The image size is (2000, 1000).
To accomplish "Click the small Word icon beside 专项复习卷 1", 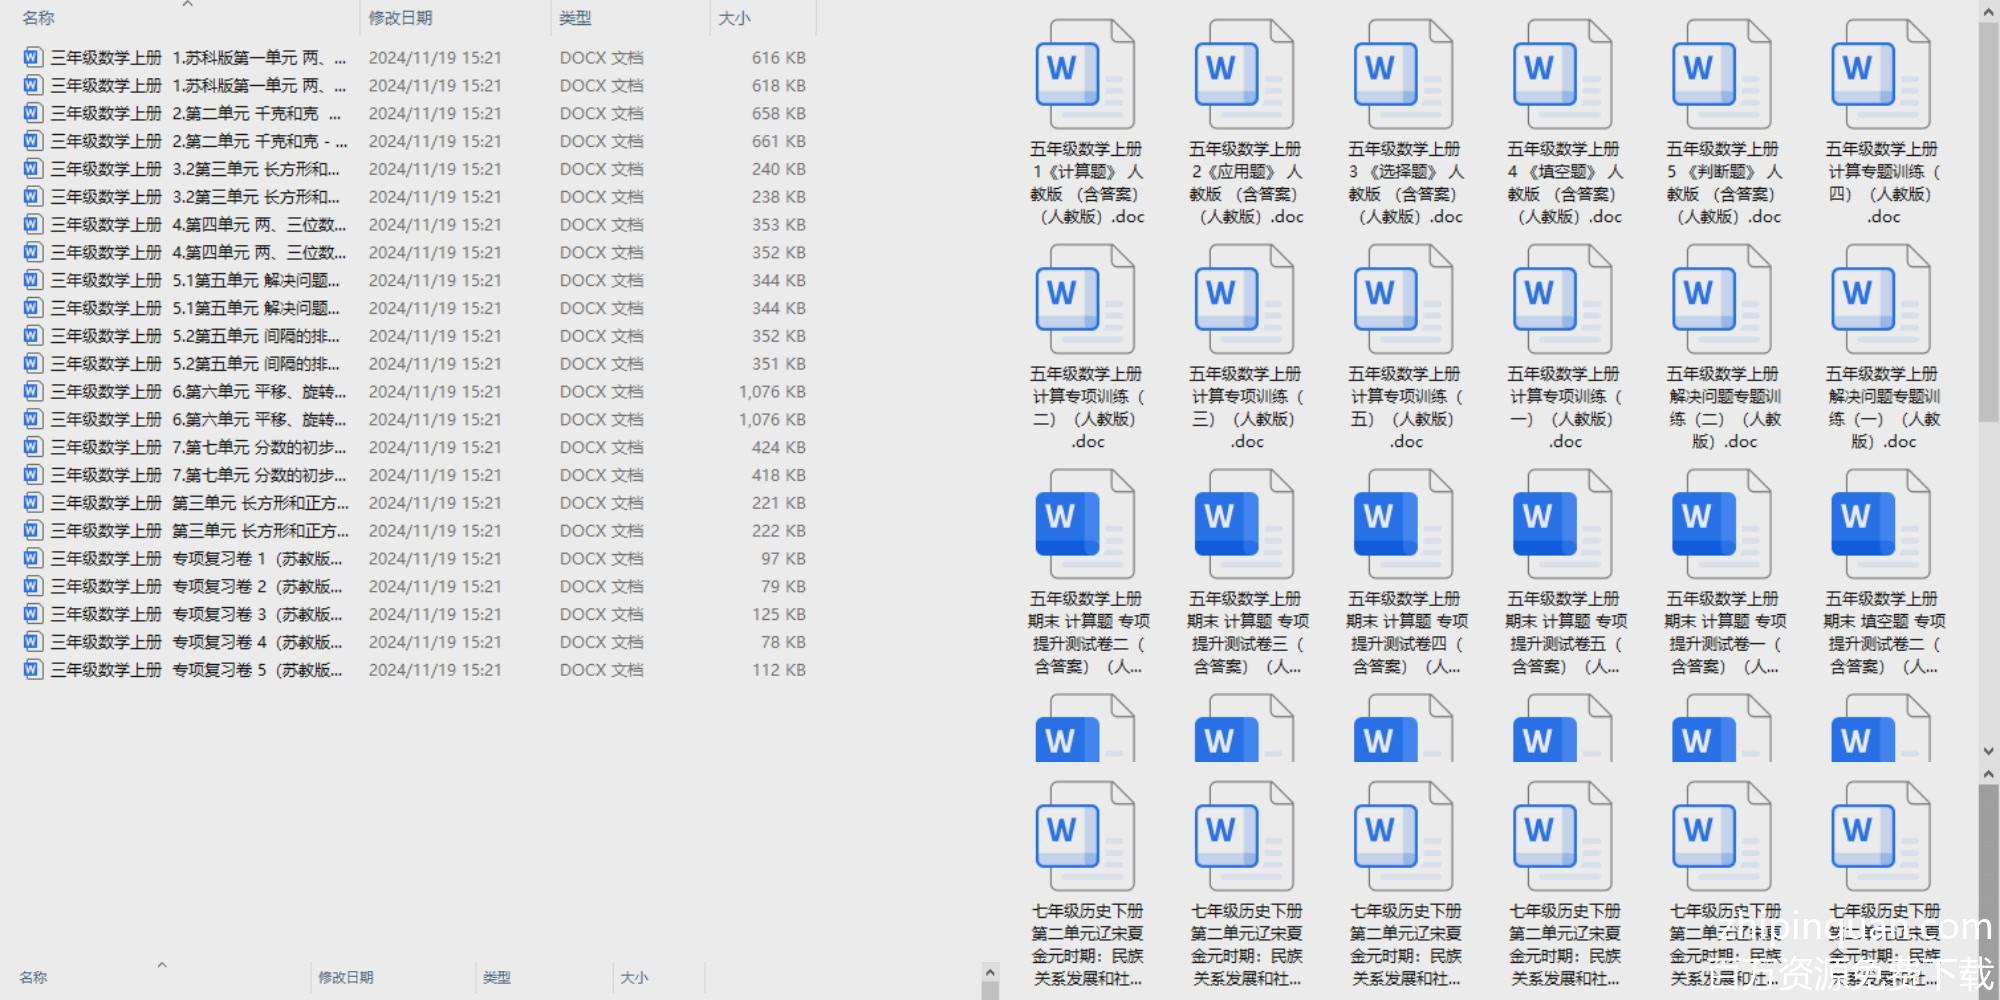I will pos(33,558).
